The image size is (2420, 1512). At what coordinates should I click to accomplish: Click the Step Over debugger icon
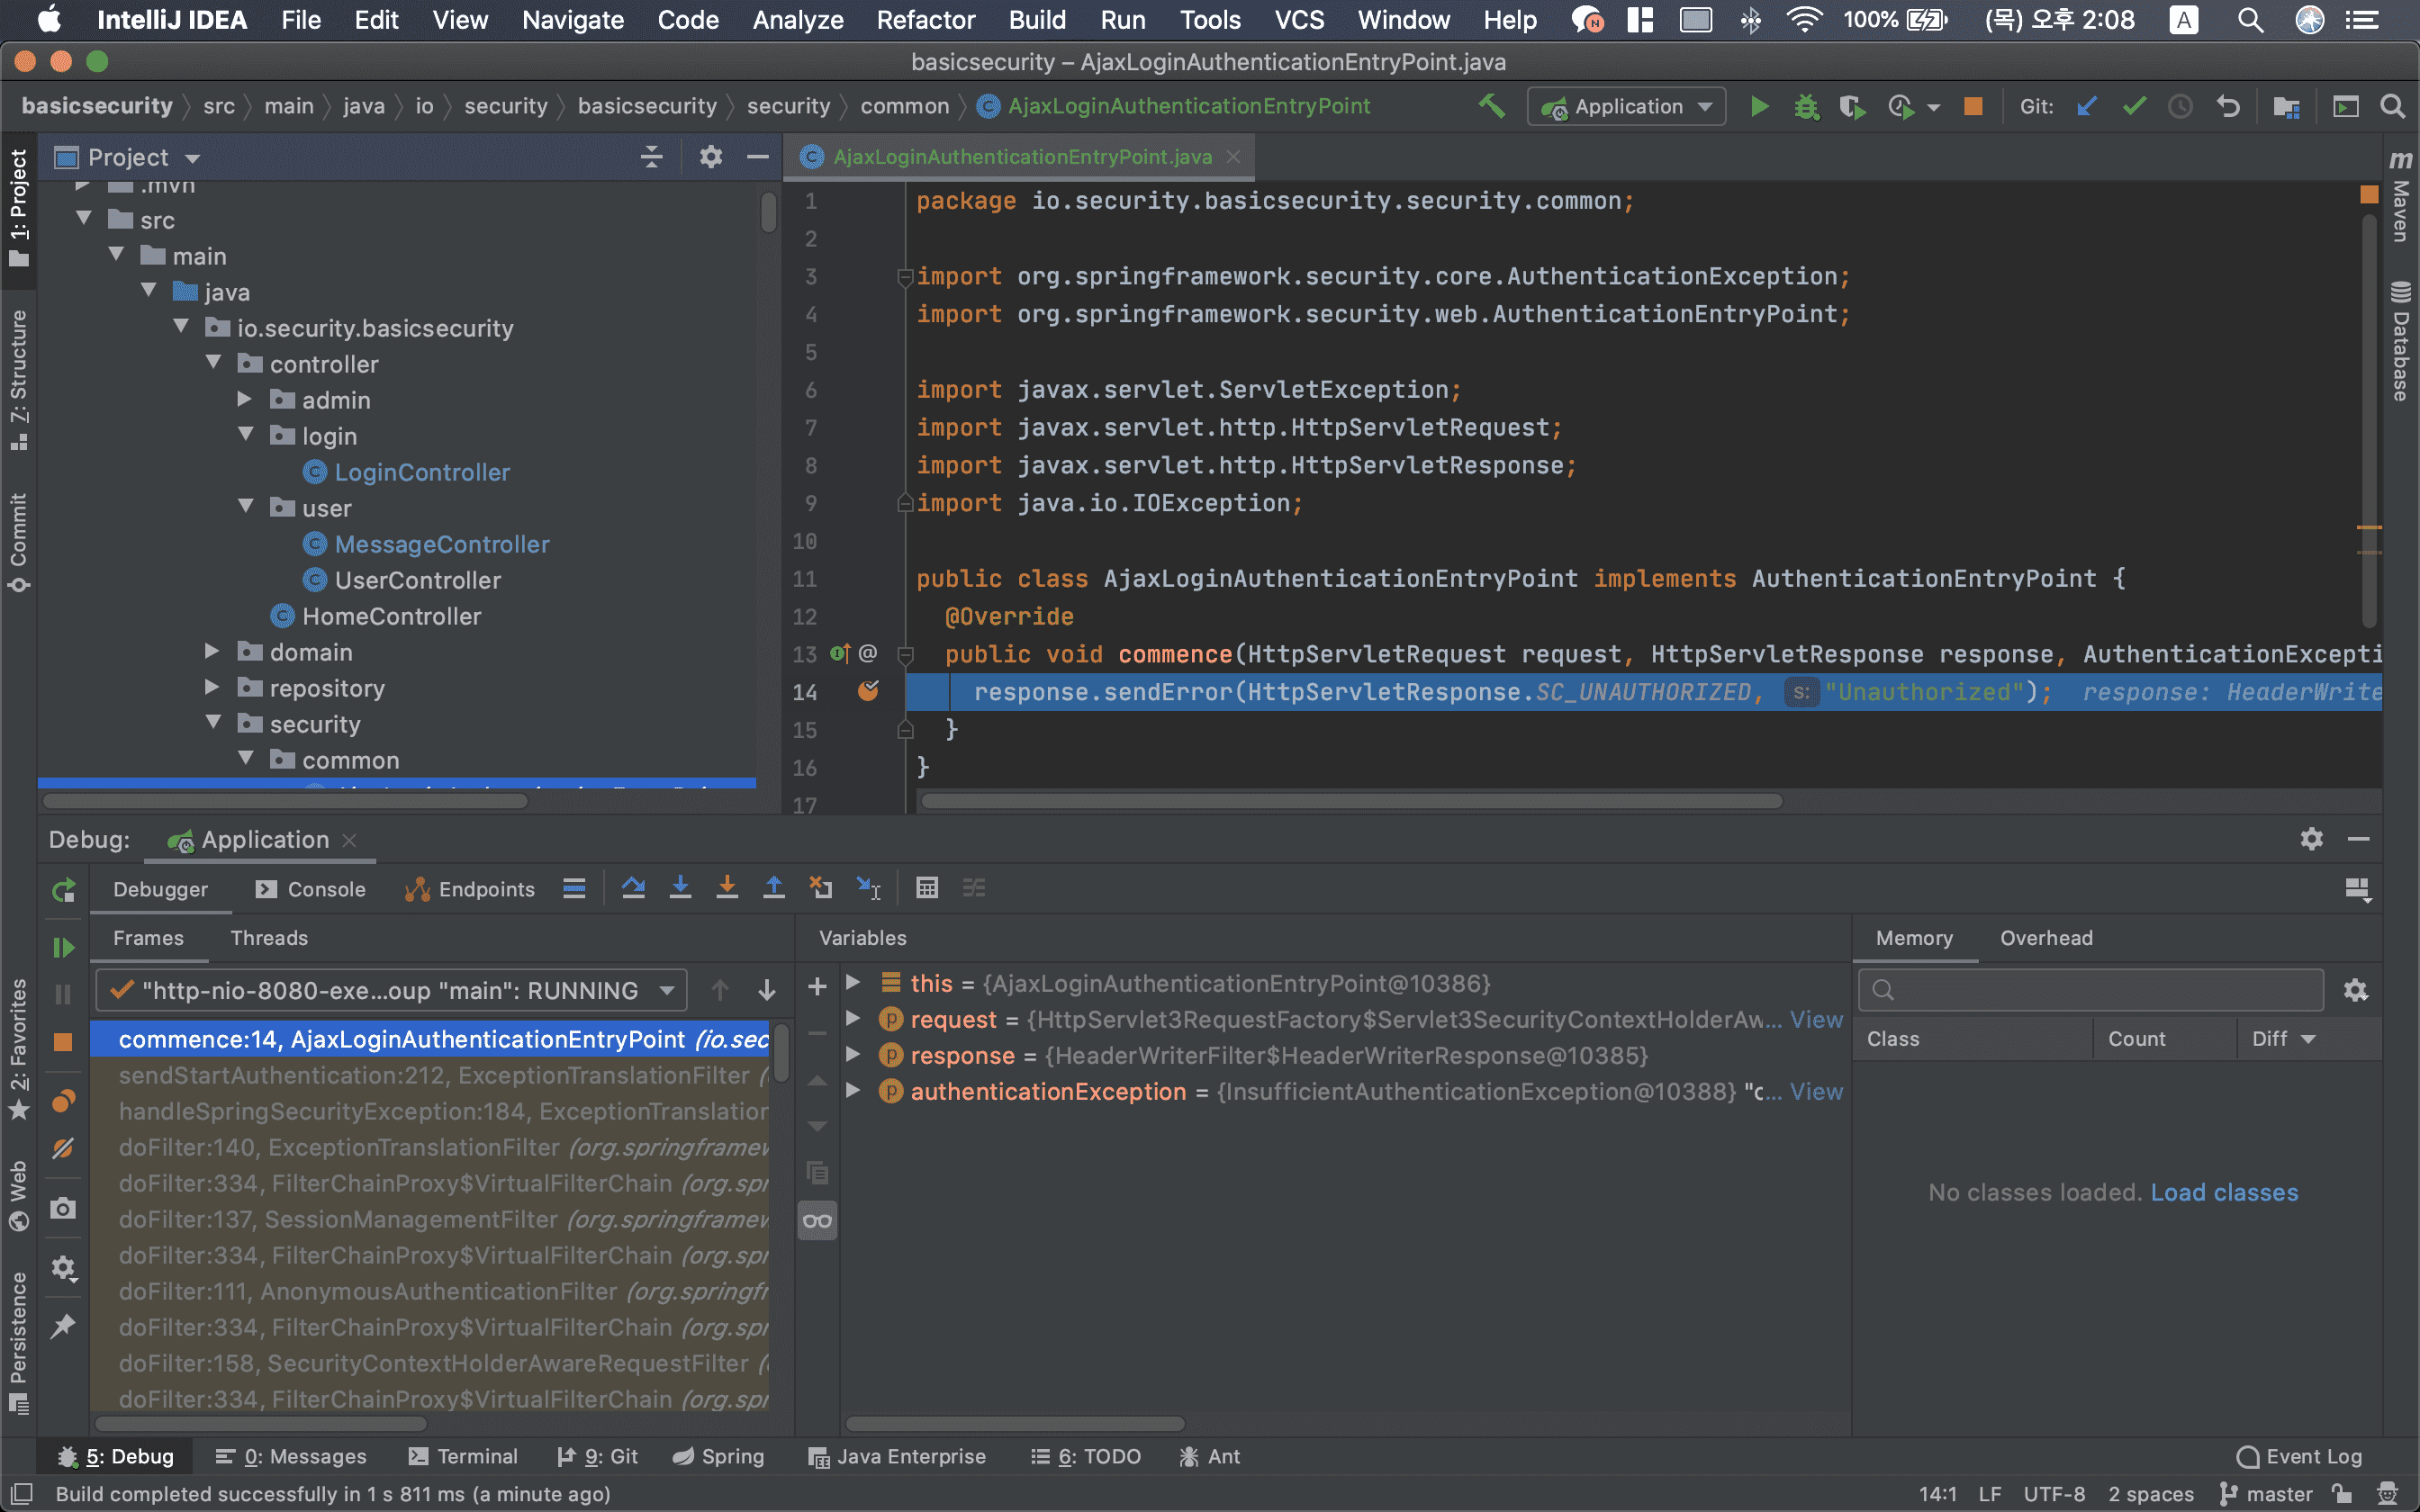tap(633, 888)
